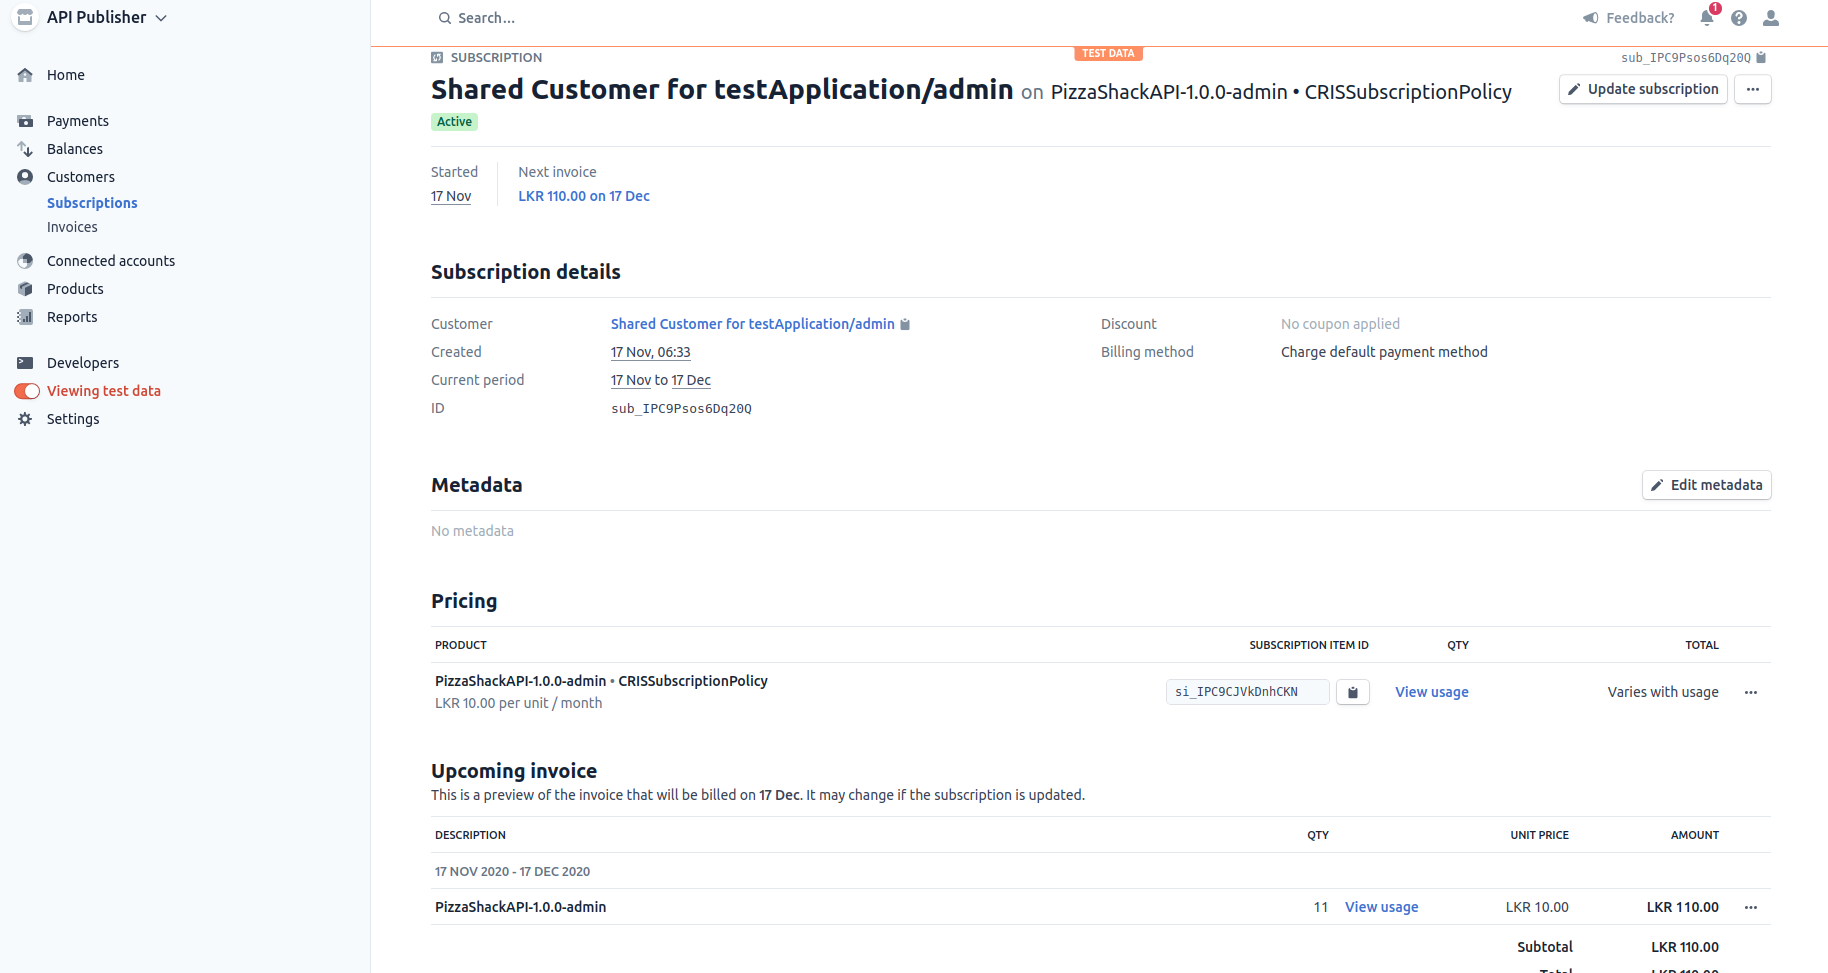Go to Invoices in the sidebar
The image size is (1828, 973).
pos(72,227)
